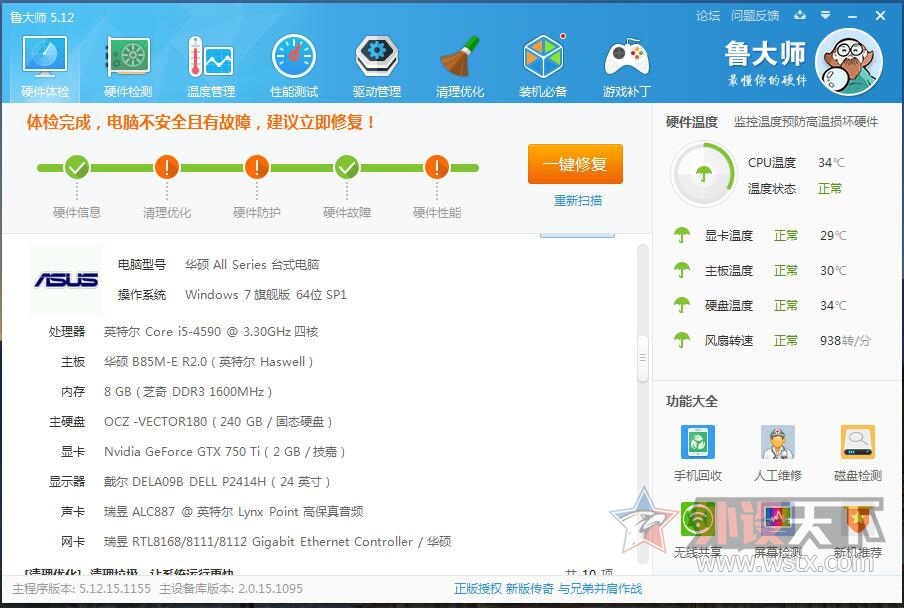Click the circular CPU temperature gauge

[x=704, y=173]
